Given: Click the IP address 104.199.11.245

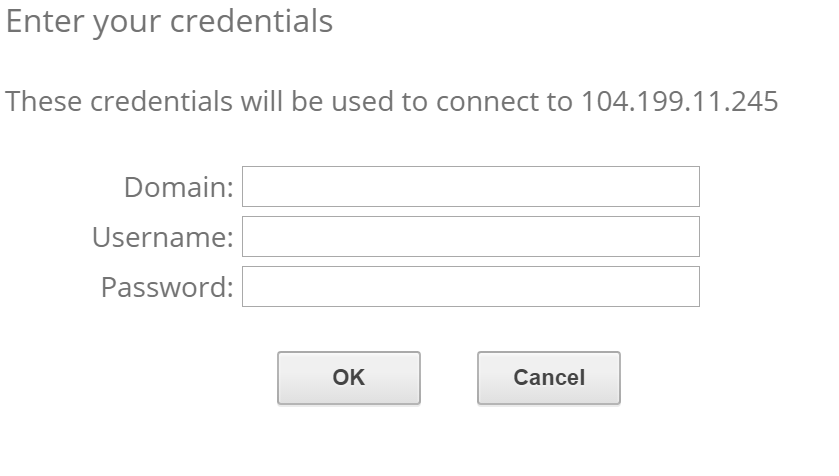Looking at the screenshot, I should pos(679,101).
